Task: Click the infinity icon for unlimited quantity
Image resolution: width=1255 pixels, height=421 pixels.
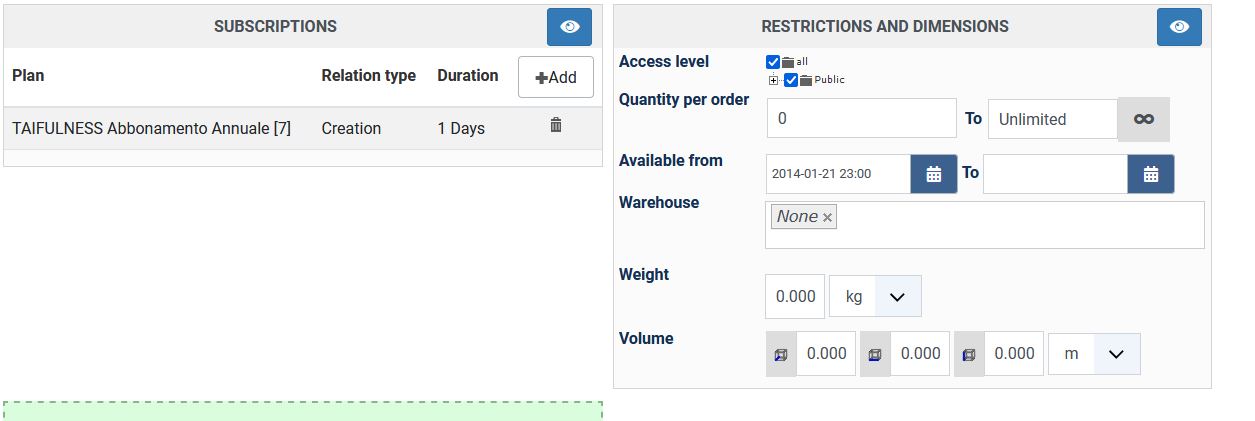Action: pos(1143,119)
